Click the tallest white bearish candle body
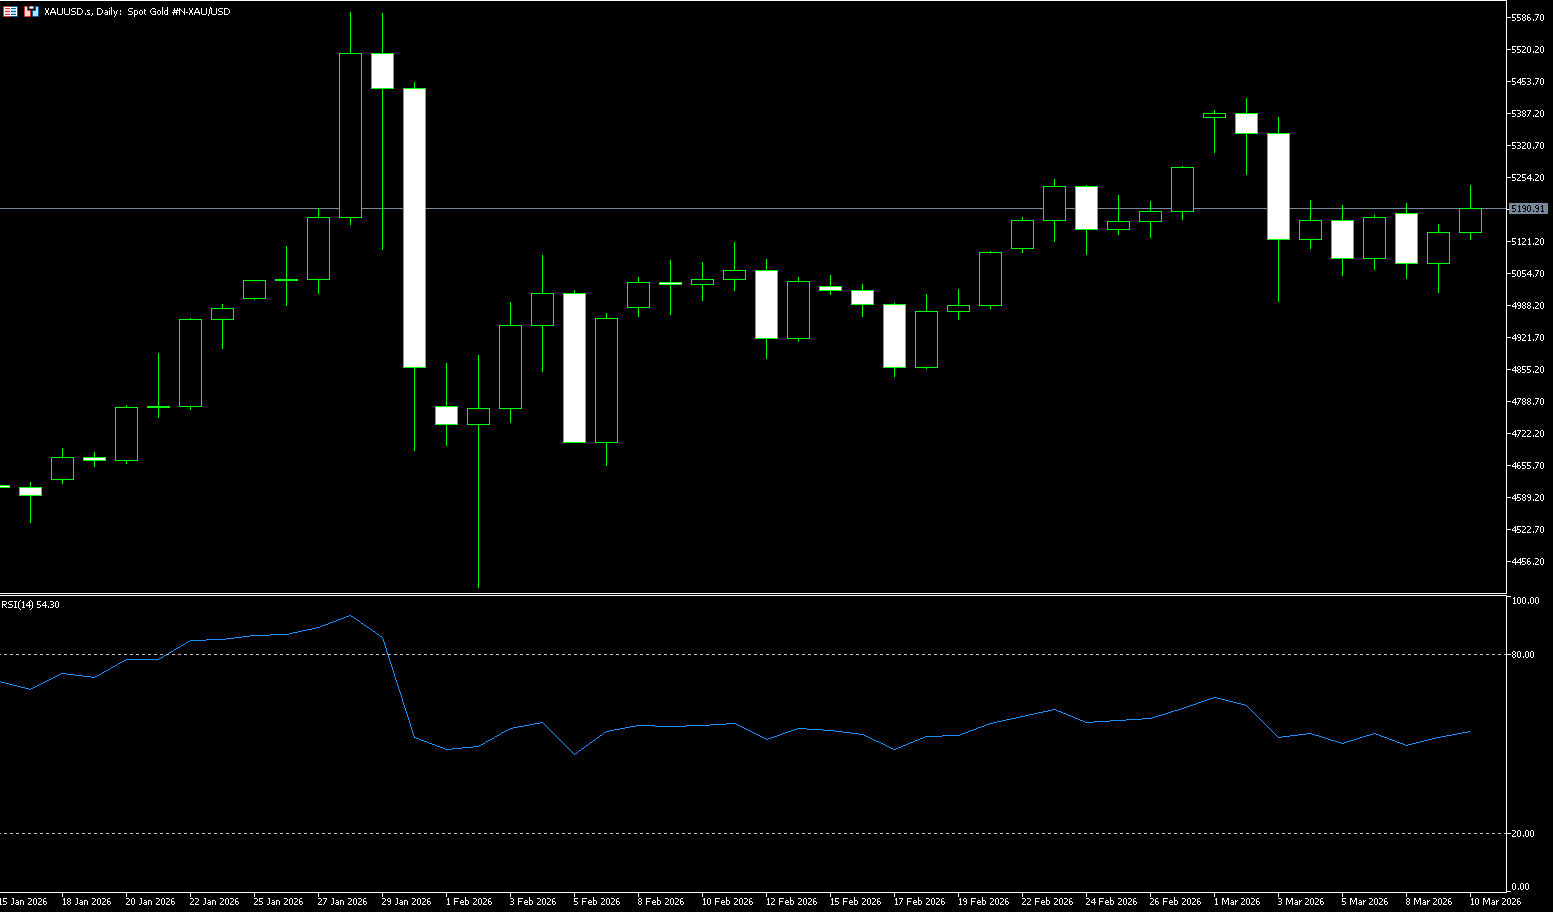The width and height of the screenshot is (1553, 912). (414, 228)
